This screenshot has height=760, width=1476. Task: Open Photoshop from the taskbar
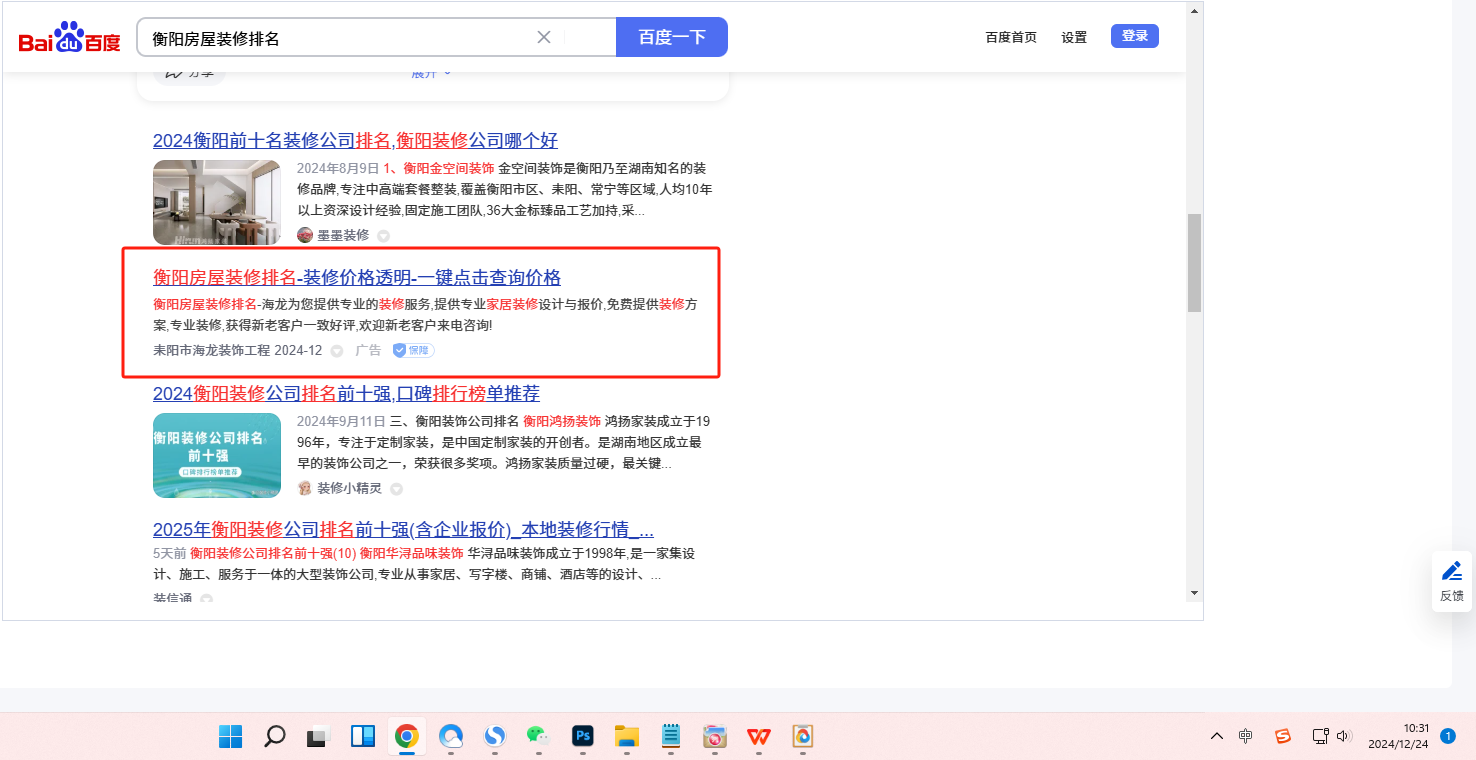[x=583, y=737]
